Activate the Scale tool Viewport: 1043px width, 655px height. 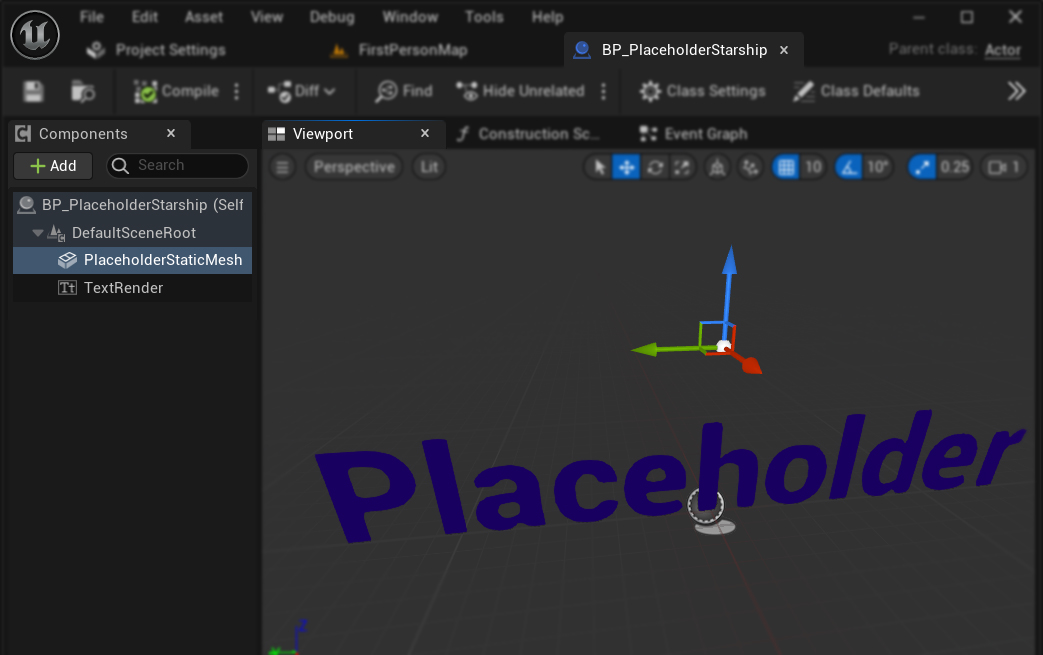click(682, 167)
